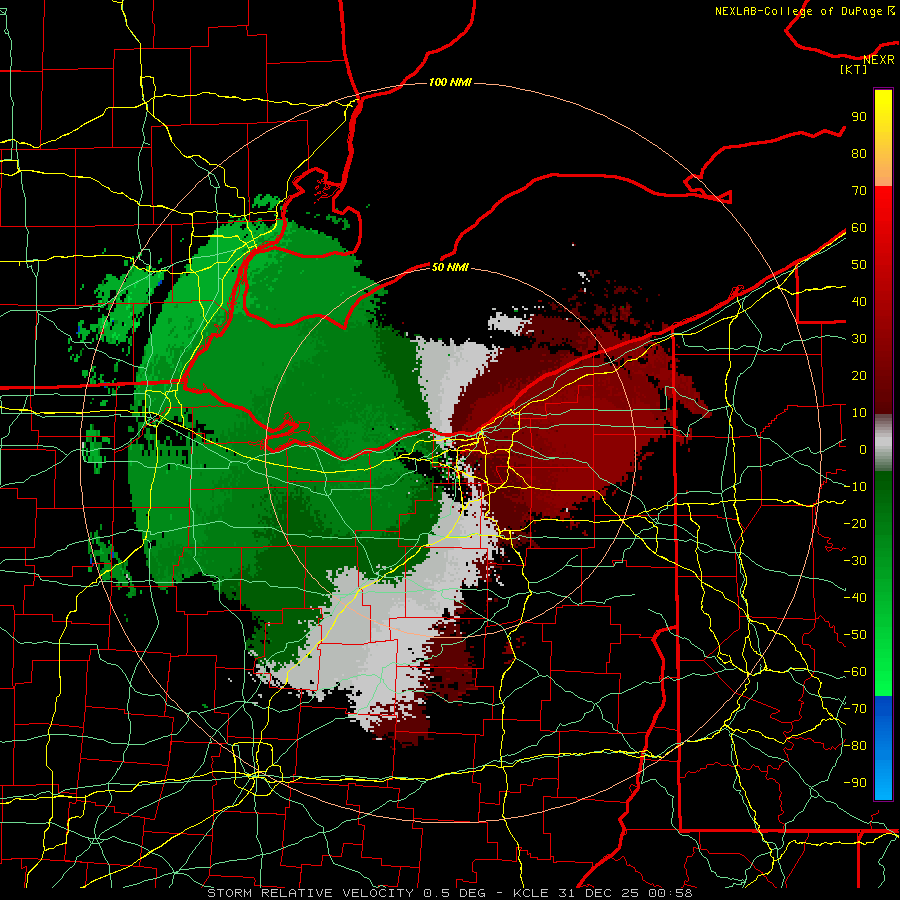The height and width of the screenshot is (900, 900).
Task: Click the 100 NMI range ring label
Action: tap(450, 82)
